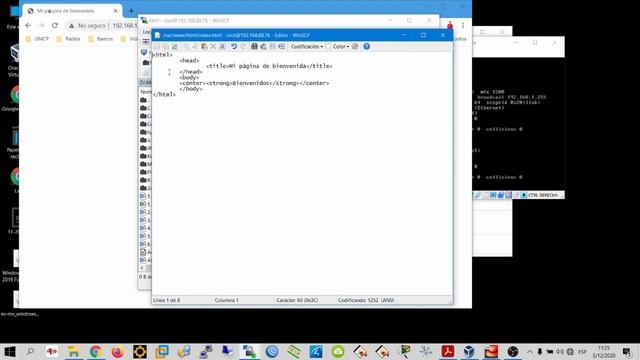The height and width of the screenshot is (360, 640).
Task: Switch to Chrome from the taskbar
Action: pos(96,351)
